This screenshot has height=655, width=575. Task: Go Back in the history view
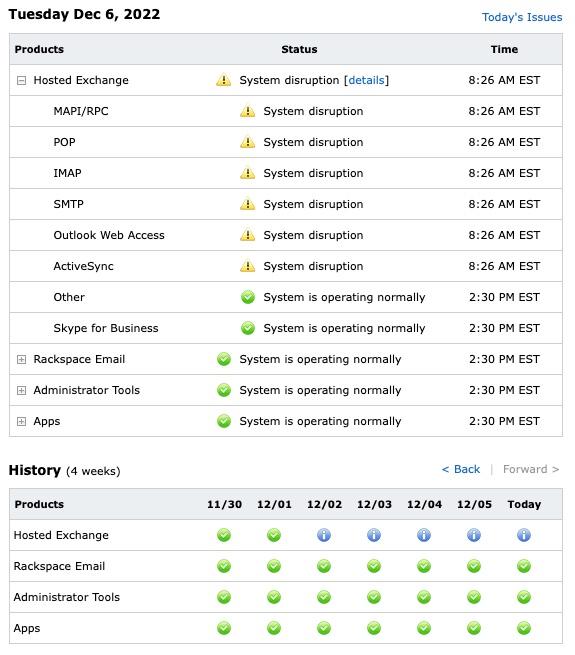461,469
